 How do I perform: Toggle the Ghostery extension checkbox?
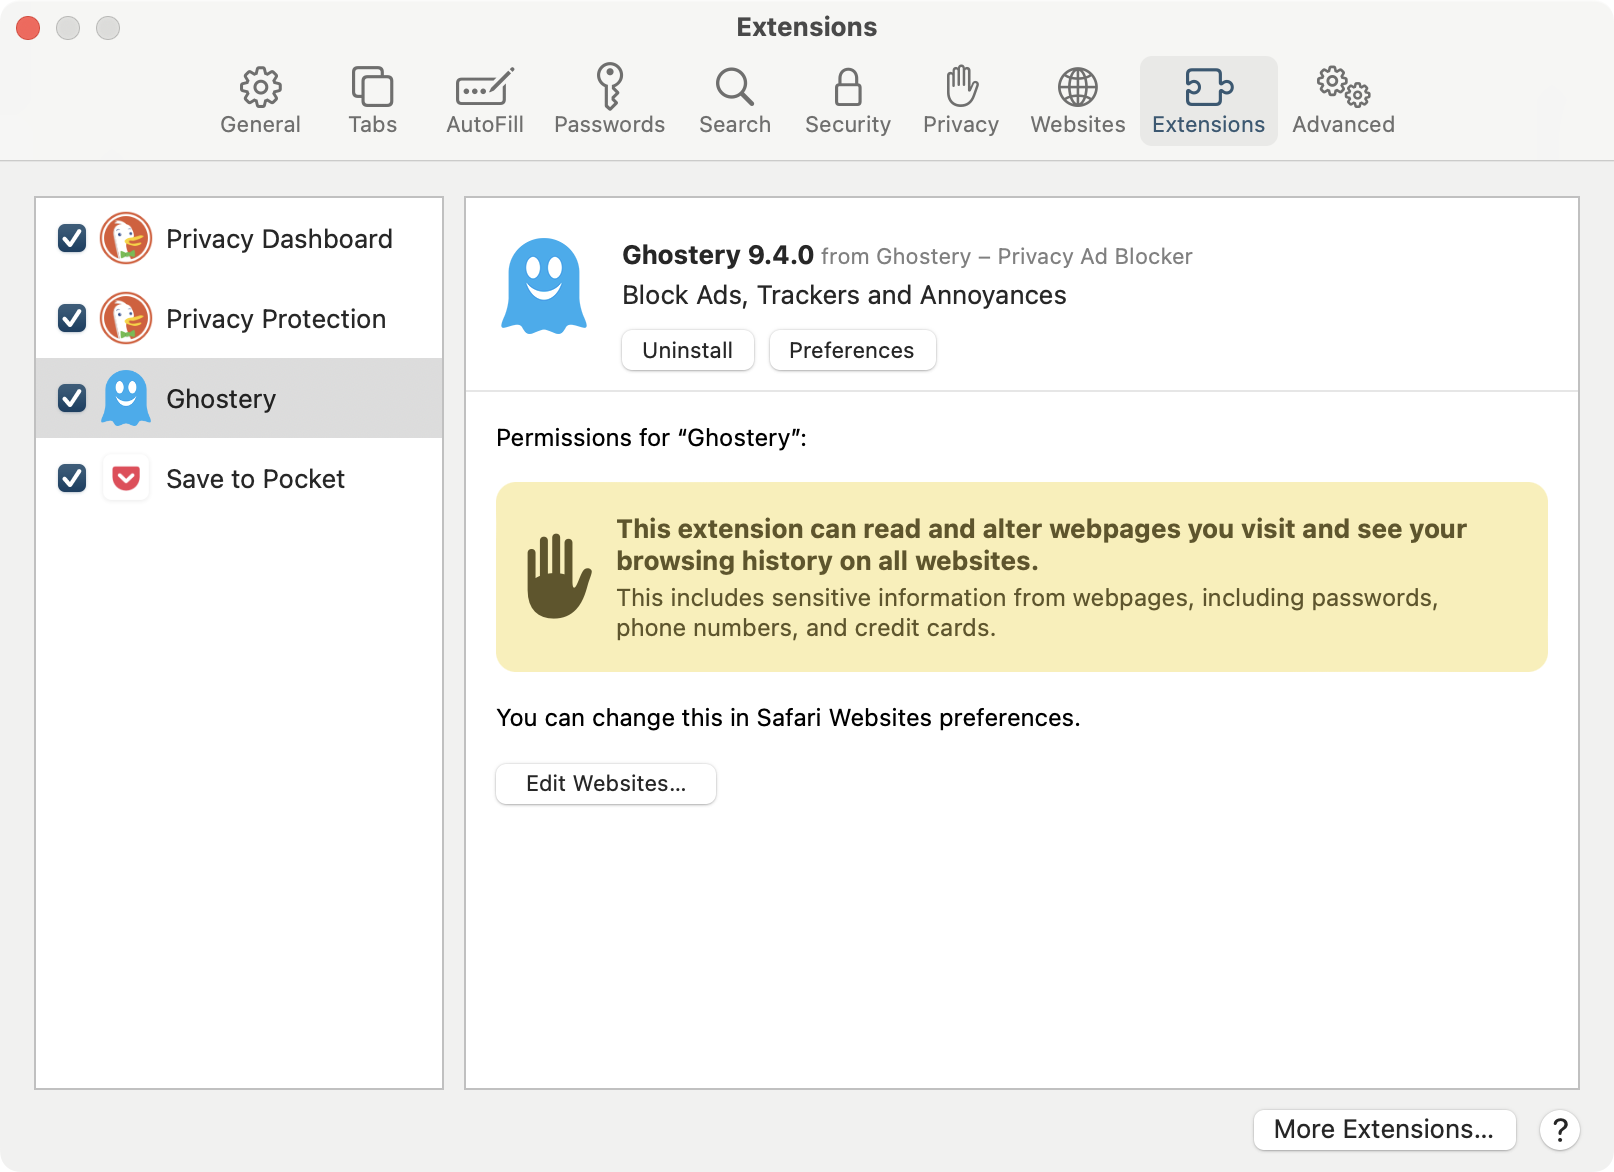coord(72,399)
